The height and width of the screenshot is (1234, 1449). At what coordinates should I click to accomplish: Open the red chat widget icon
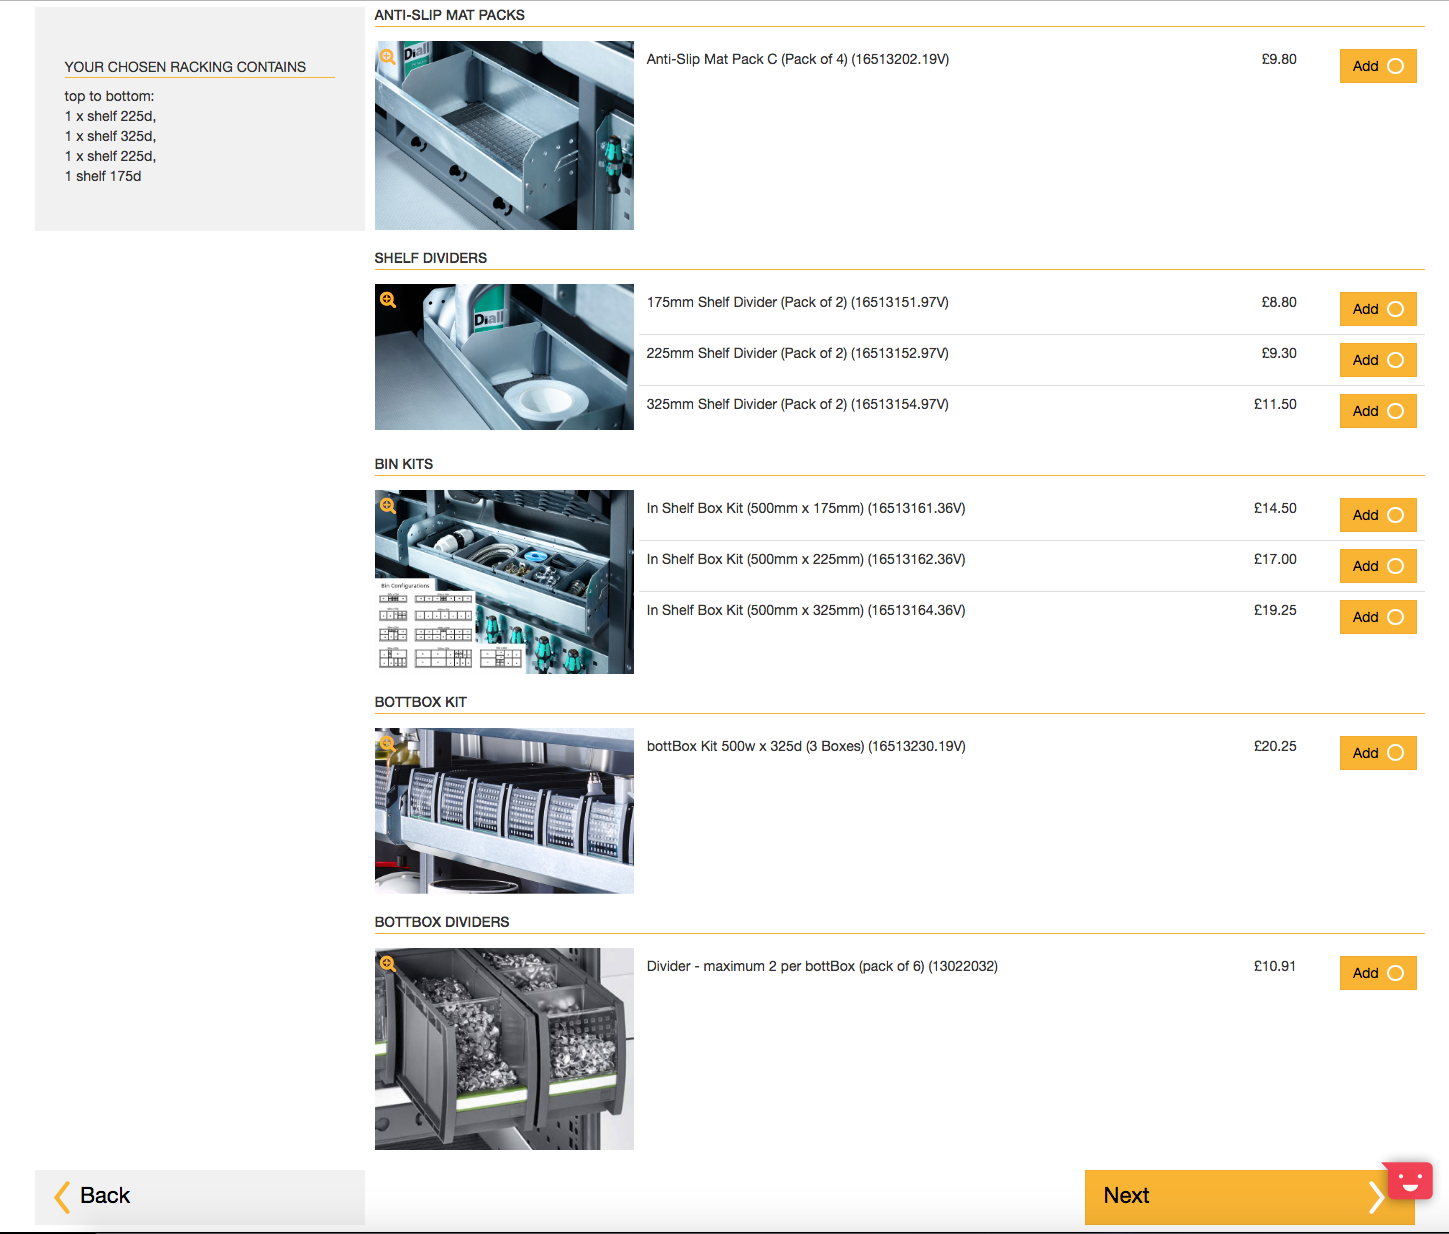[1409, 1181]
